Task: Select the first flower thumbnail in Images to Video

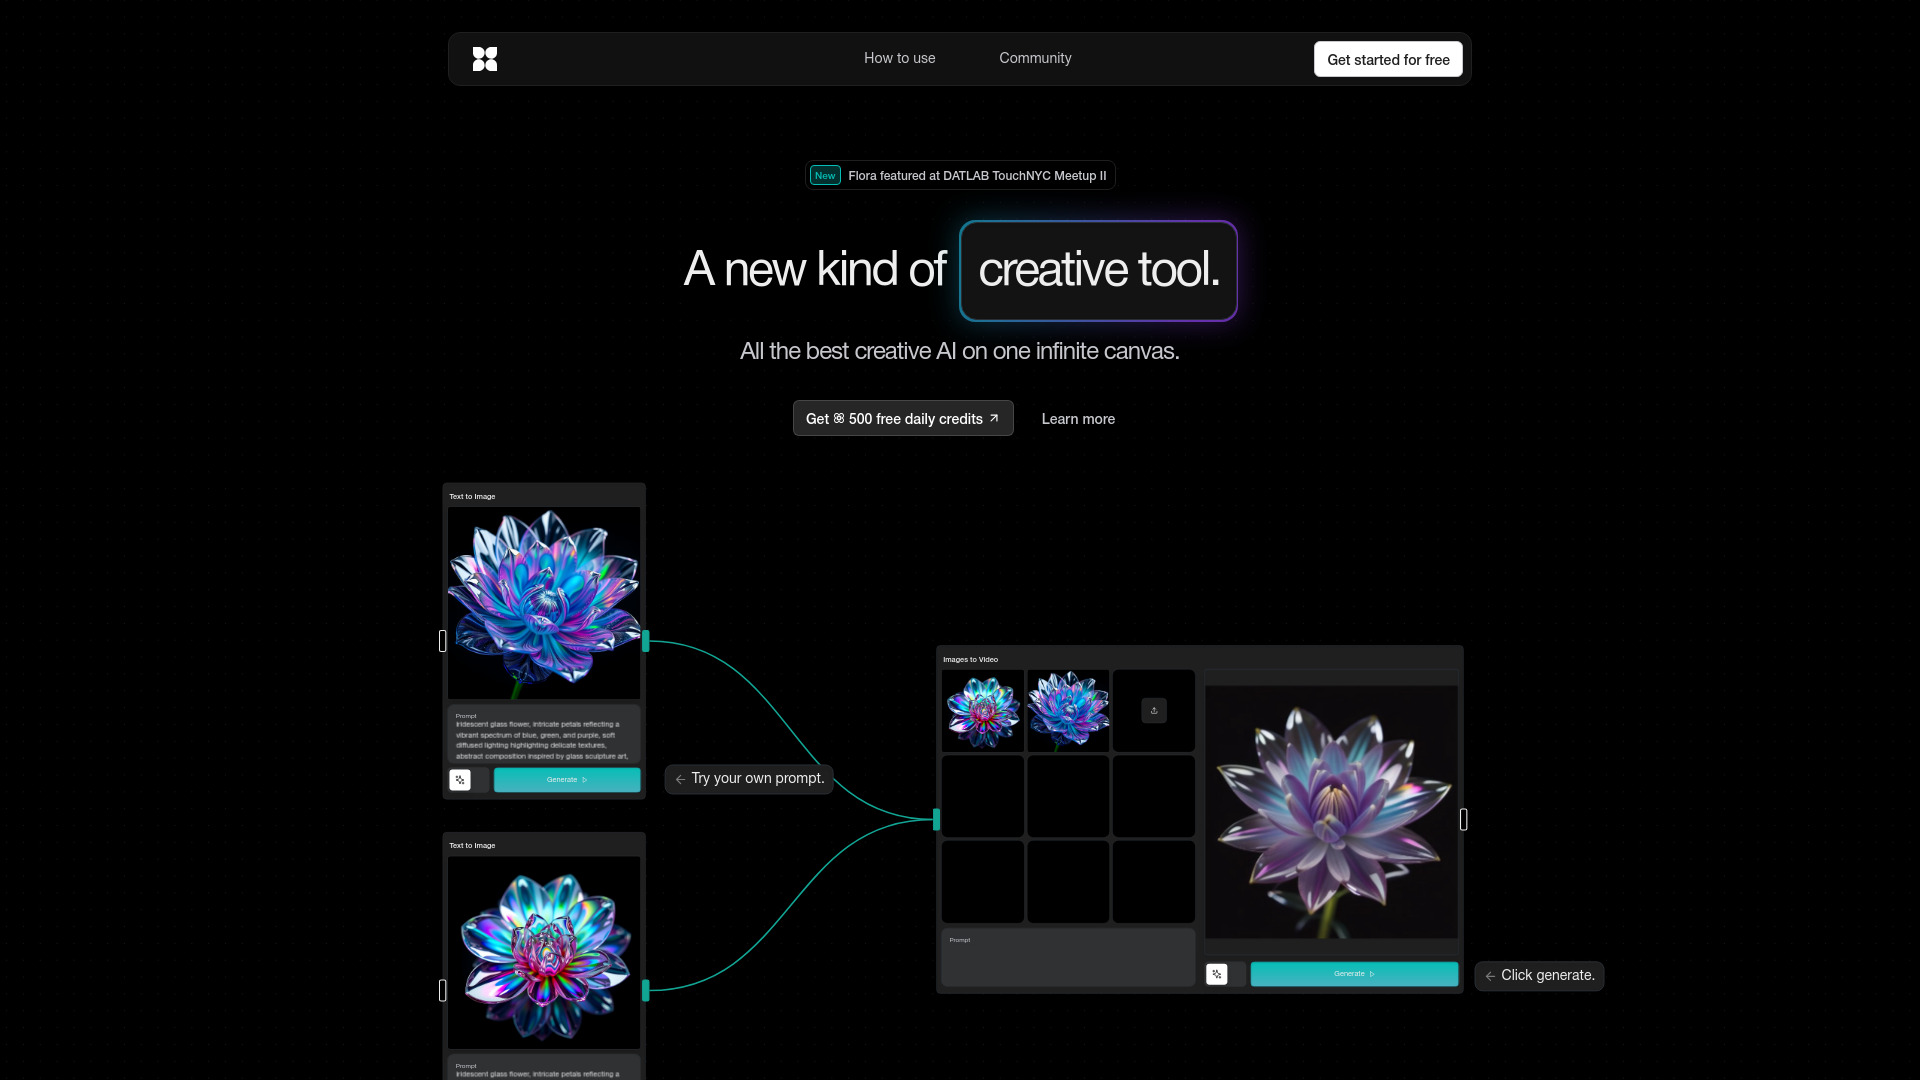Action: [982, 710]
